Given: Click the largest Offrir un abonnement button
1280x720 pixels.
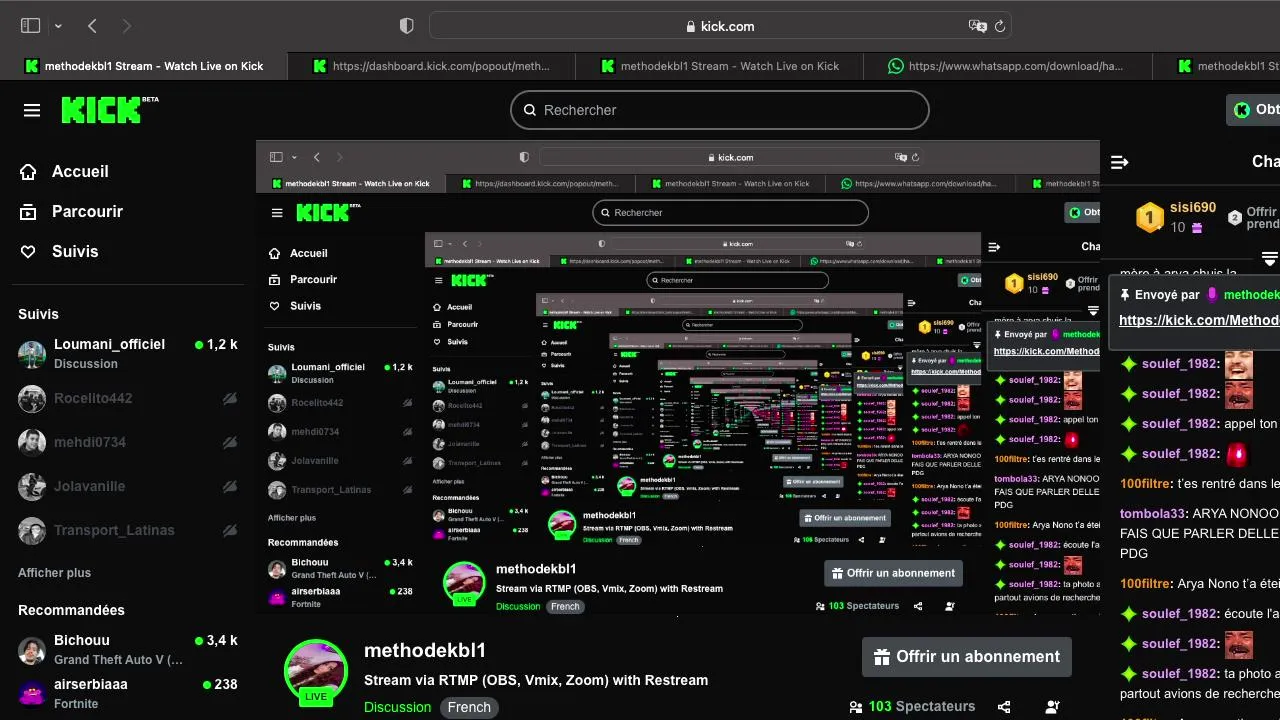Looking at the screenshot, I should coord(967,656).
